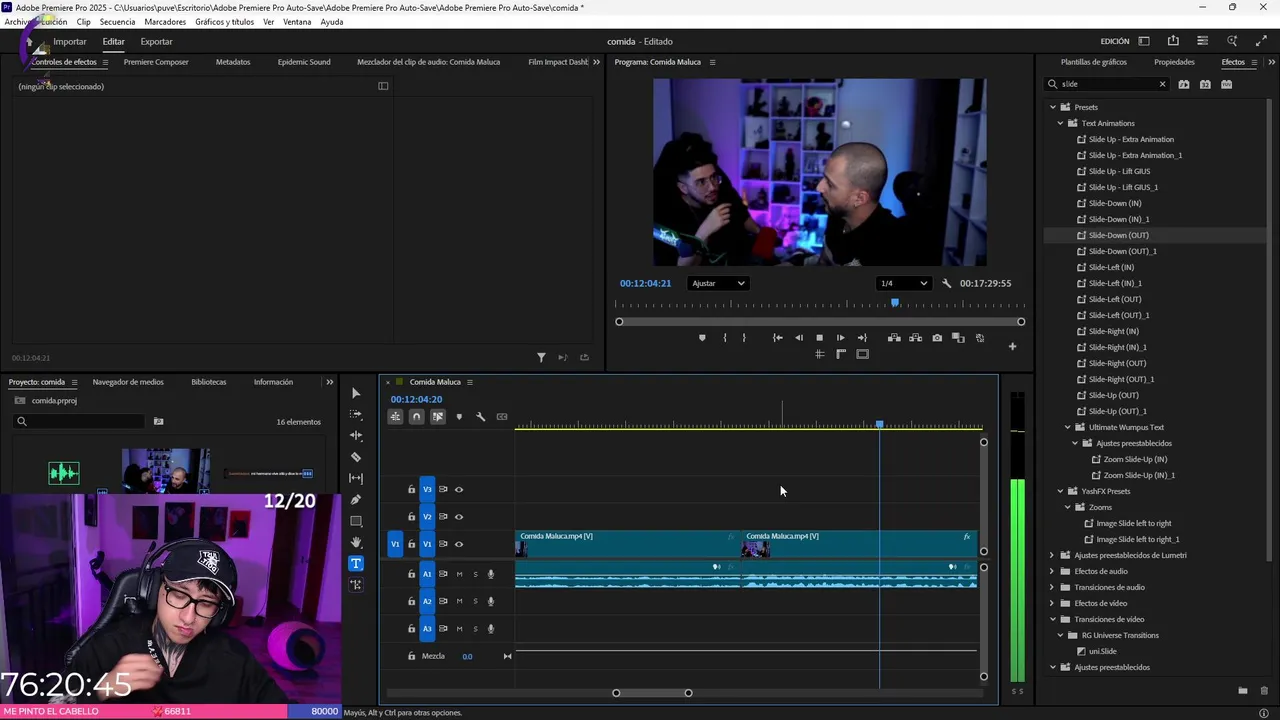Toggle lock on V3 track
This screenshot has height=720, width=1280.
point(411,490)
